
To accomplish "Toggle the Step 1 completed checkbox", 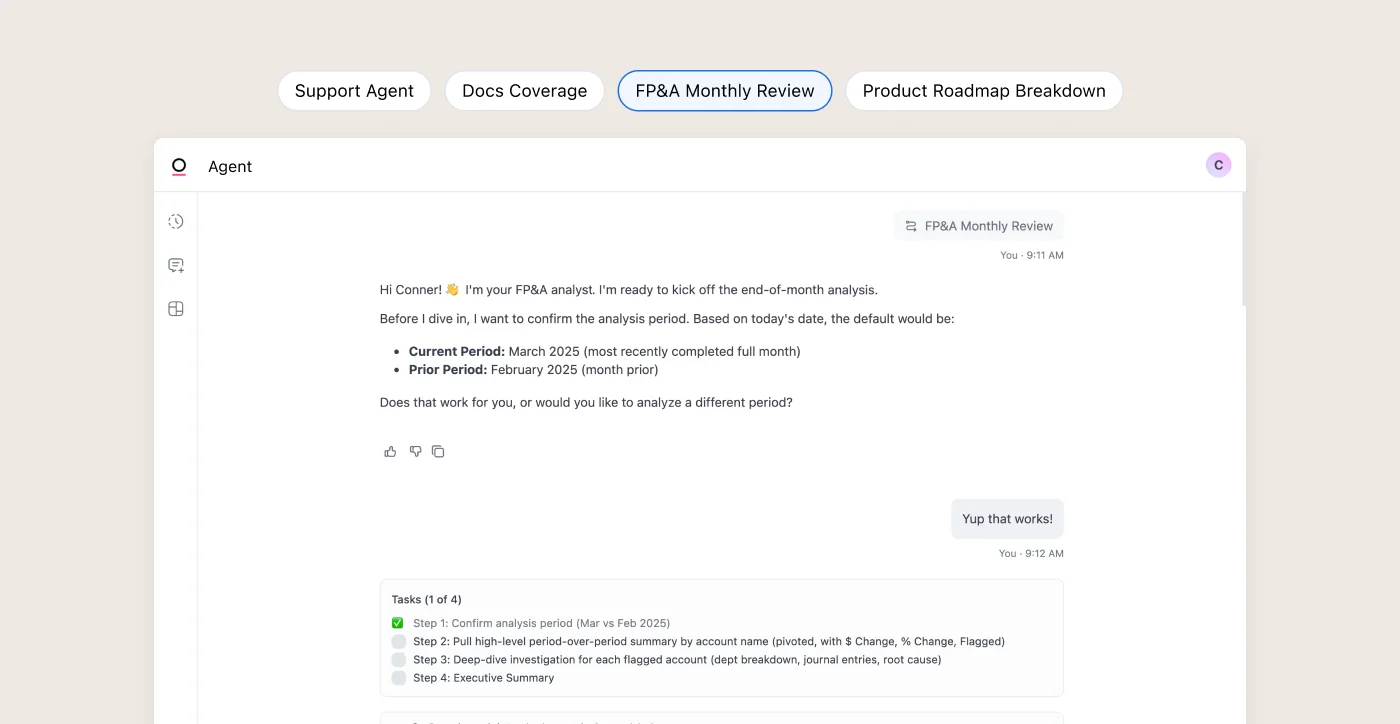I will [x=398, y=623].
